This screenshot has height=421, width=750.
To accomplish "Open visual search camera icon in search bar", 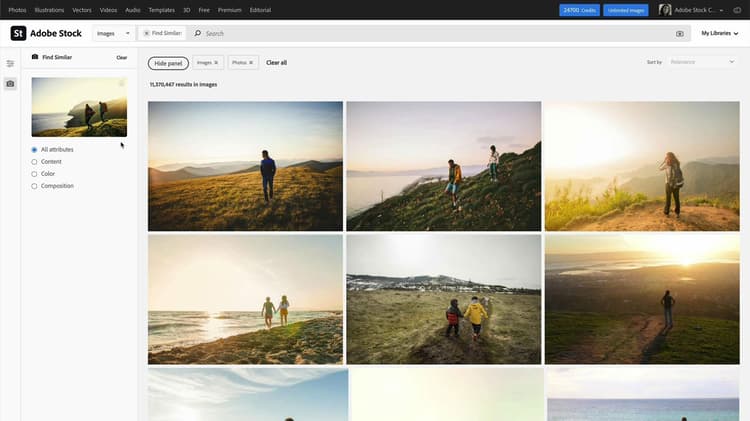I will click(680, 33).
